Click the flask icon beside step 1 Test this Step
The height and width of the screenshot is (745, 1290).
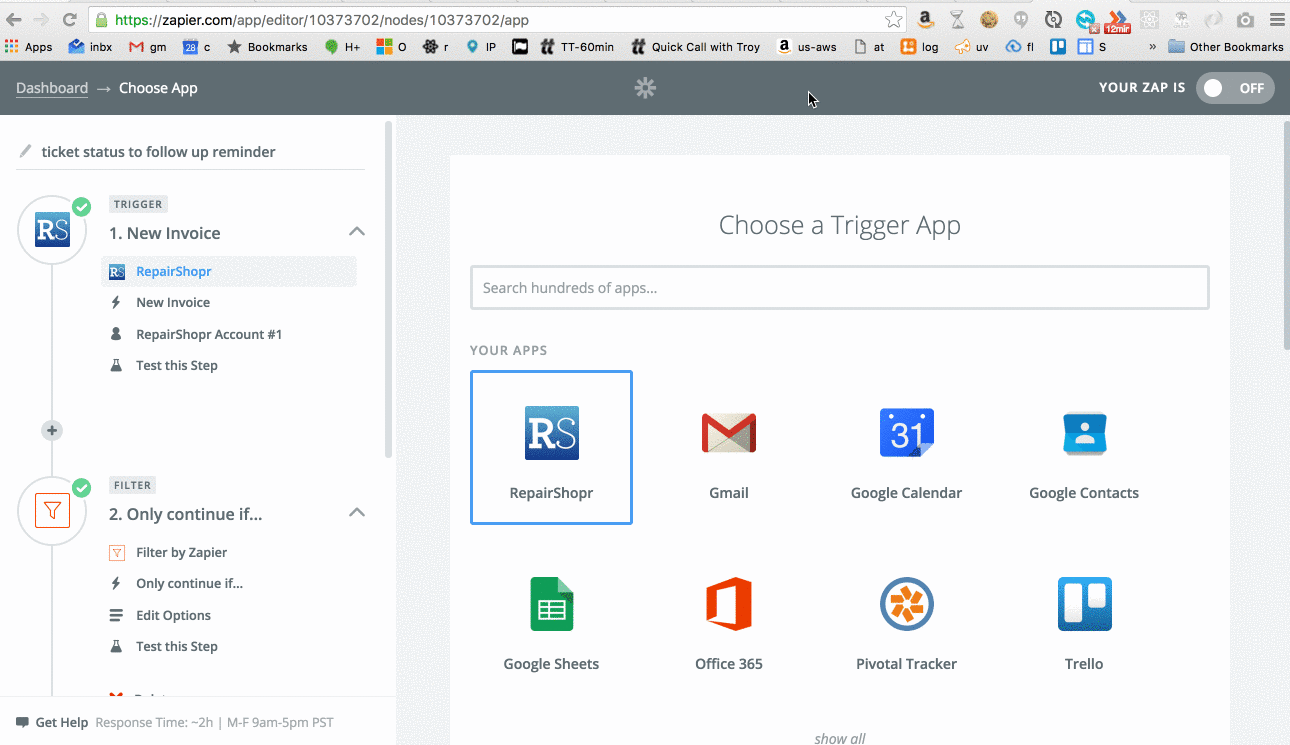tap(116, 365)
